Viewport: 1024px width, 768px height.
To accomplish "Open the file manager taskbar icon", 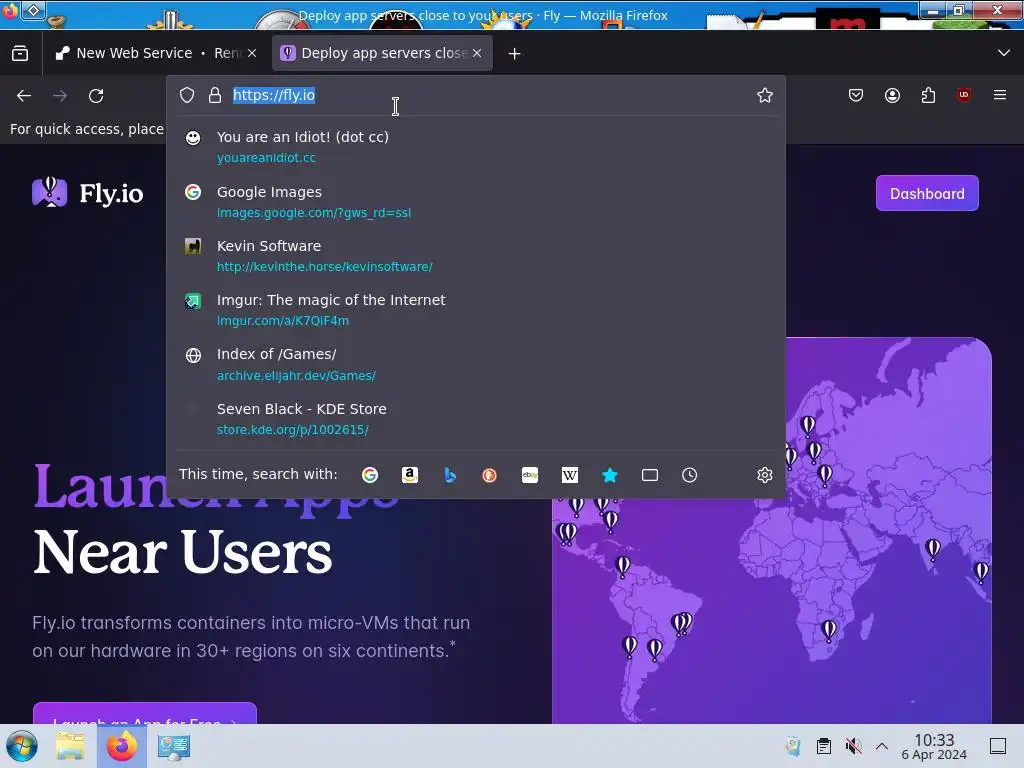I will pos(71,746).
